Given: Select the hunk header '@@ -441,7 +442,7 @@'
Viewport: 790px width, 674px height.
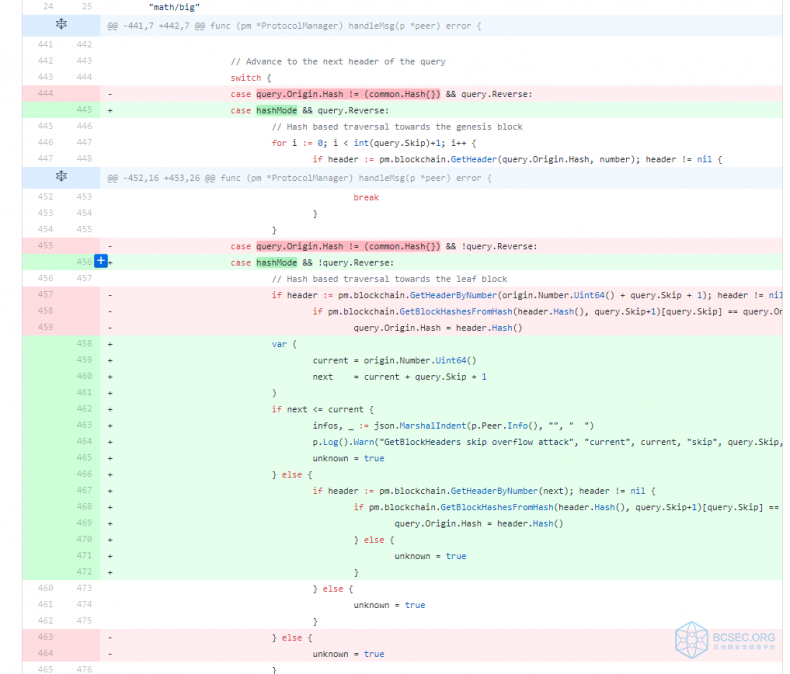Looking at the screenshot, I should tap(156, 26).
